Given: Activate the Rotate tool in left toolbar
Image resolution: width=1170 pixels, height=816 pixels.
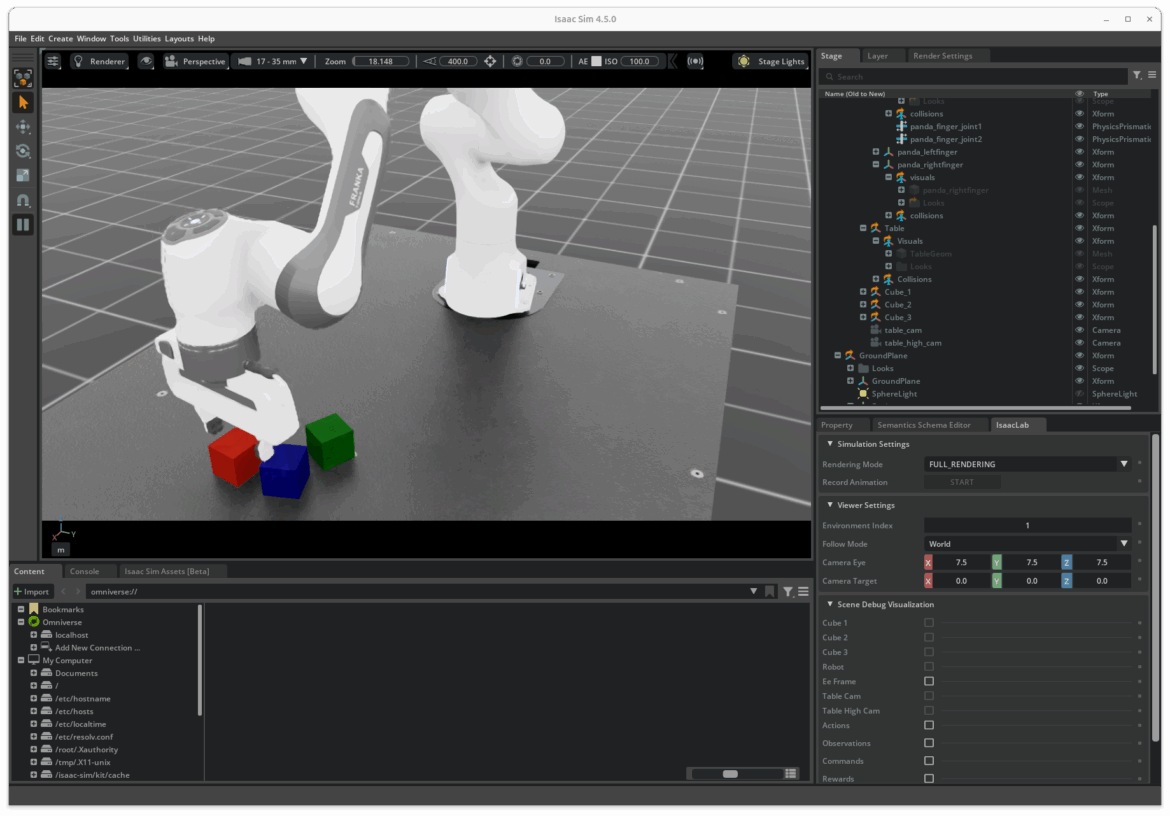Looking at the screenshot, I should click(23, 152).
